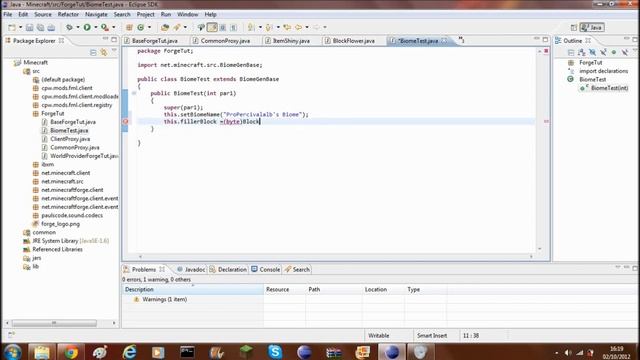Open the Run dropdown arrow
This screenshot has width=640, height=360.
tap(96, 27)
